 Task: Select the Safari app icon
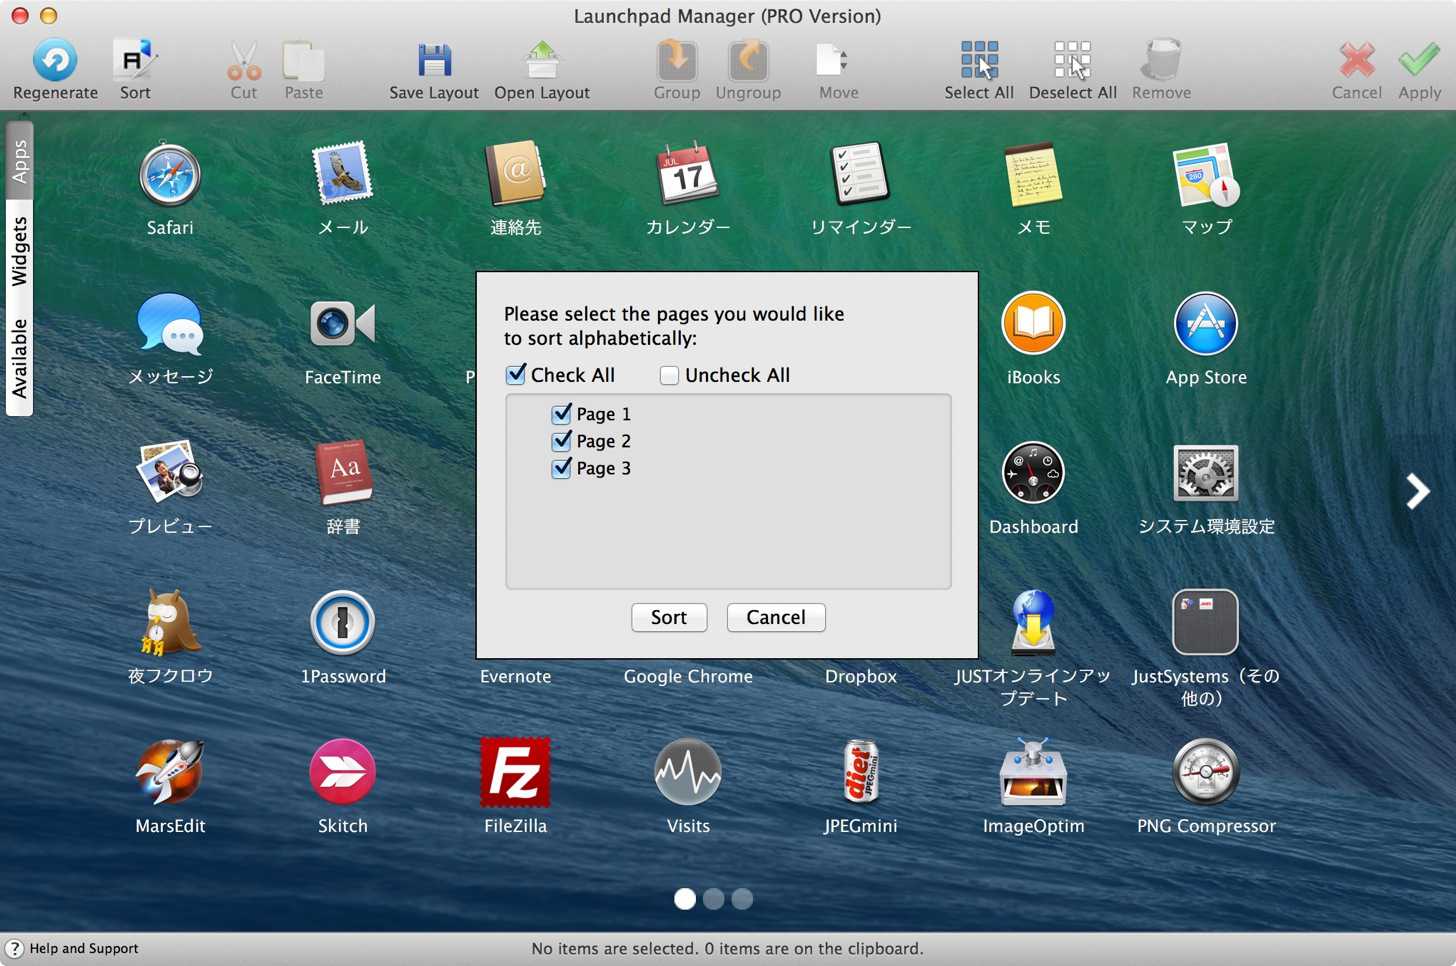170,175
